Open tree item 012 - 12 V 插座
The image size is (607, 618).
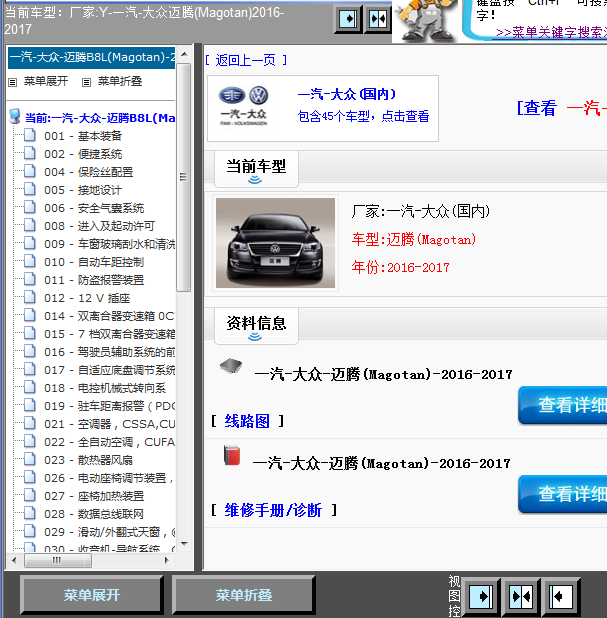[x=87, y=298]
